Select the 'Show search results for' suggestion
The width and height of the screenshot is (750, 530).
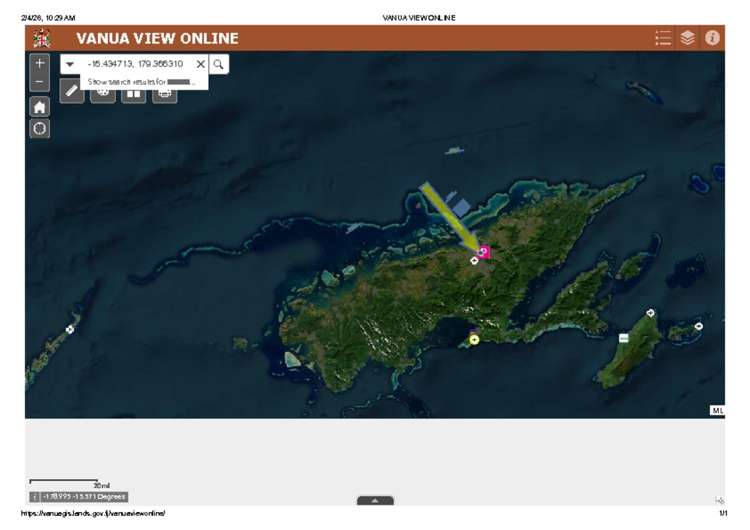coord(144,82)
